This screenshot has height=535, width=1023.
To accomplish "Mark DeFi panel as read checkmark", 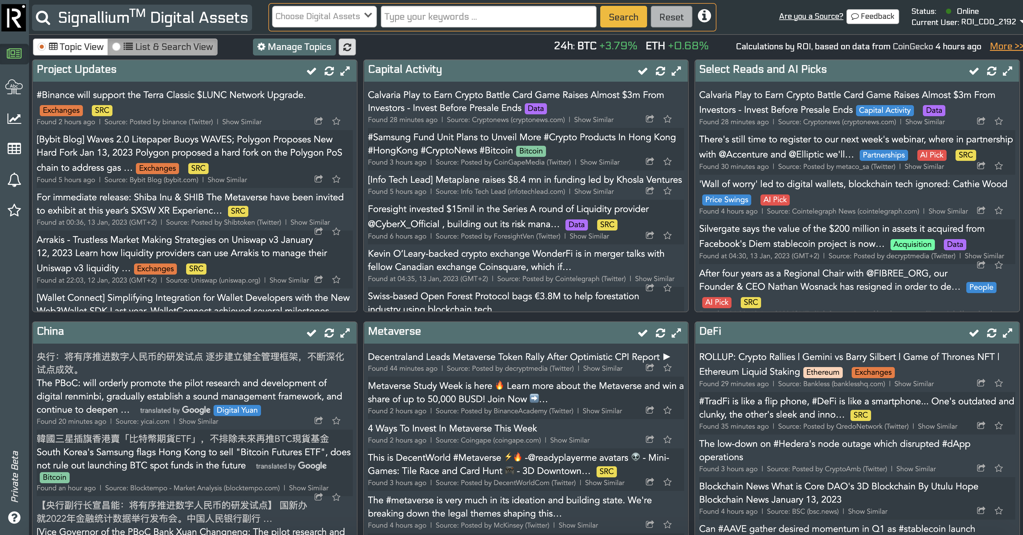I will pyautogui.click(x=974, y=333).
